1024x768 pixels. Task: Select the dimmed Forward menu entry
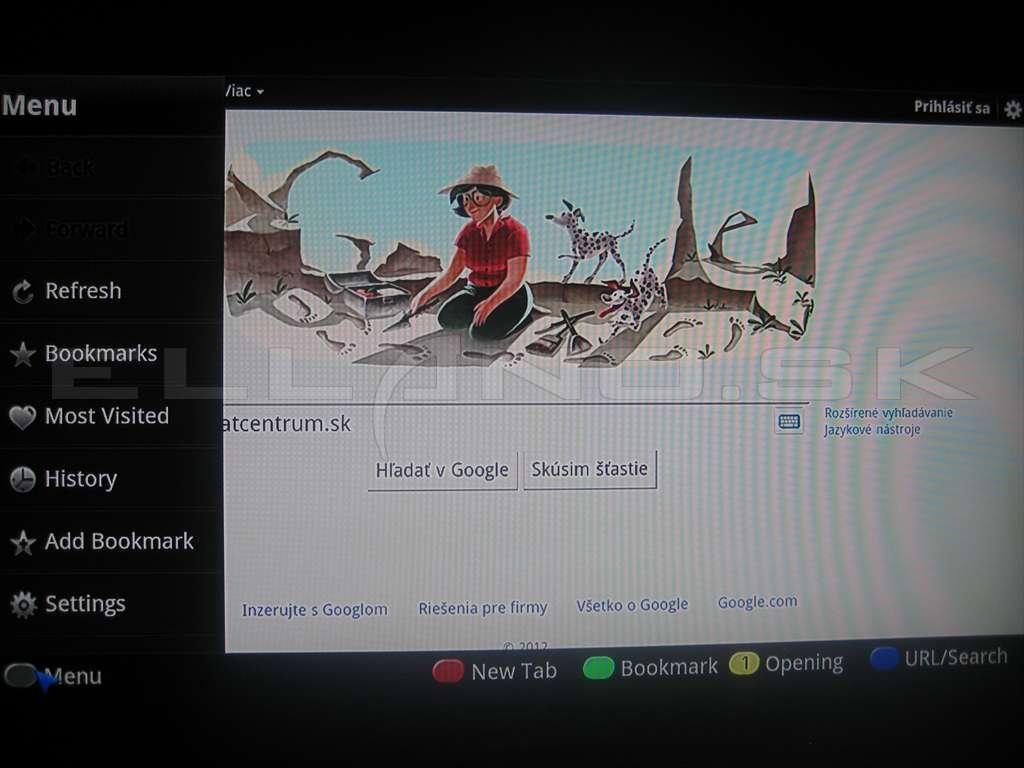tap(111, 229)
